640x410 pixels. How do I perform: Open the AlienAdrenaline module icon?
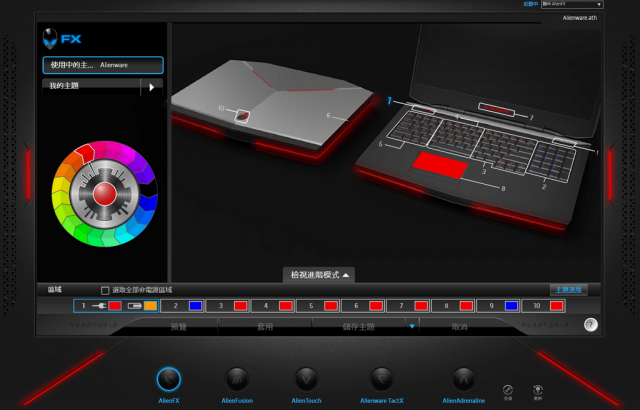click(463, 379)
